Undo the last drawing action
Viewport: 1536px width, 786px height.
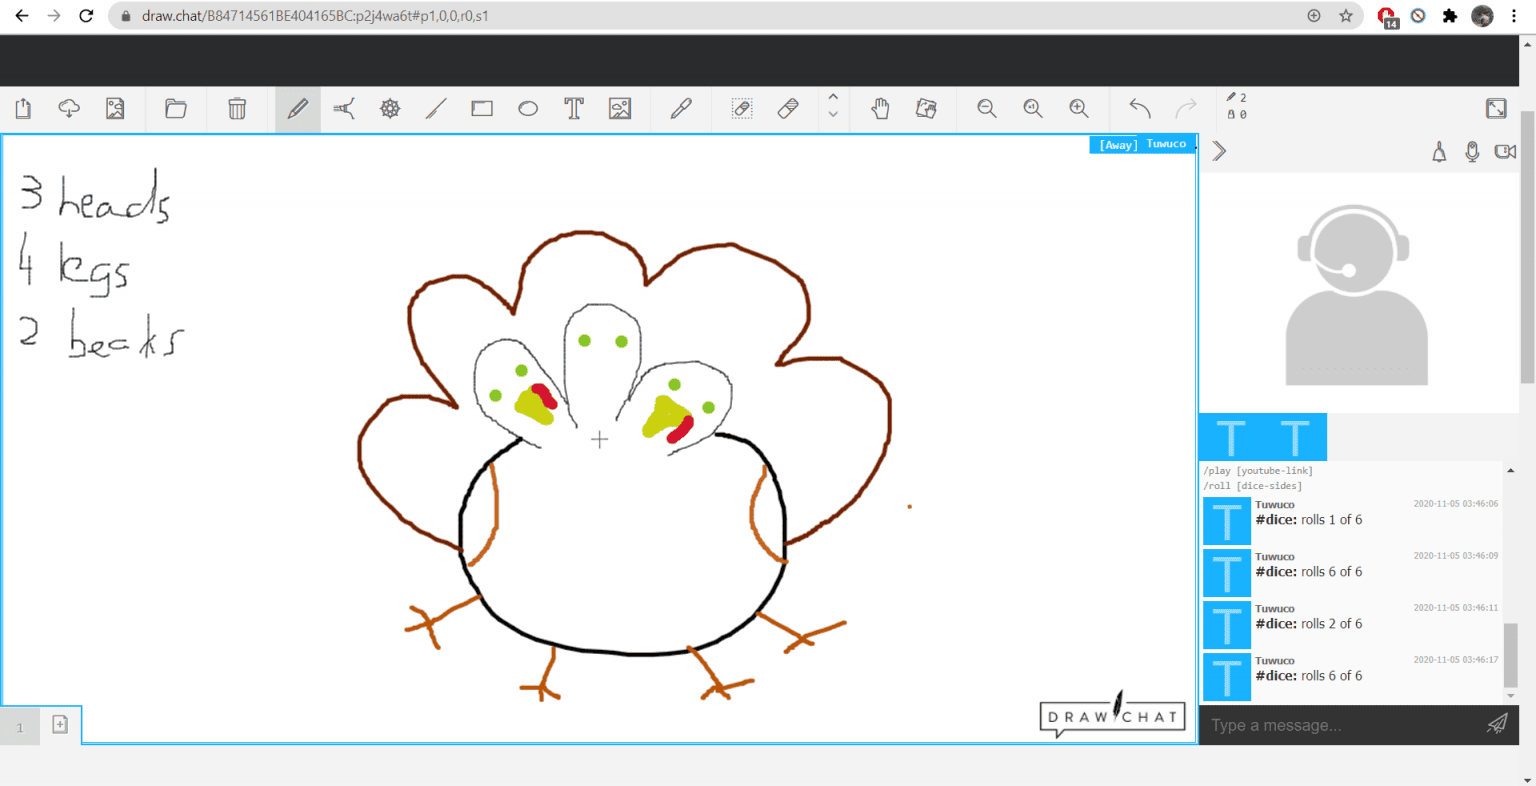(x=1139, y=109)
